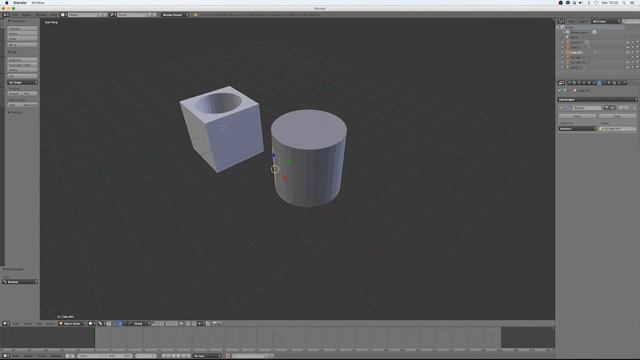Click the render preview icon in 3D header
The height and width of the screenshot is (360, 640).
pos(215,323)
